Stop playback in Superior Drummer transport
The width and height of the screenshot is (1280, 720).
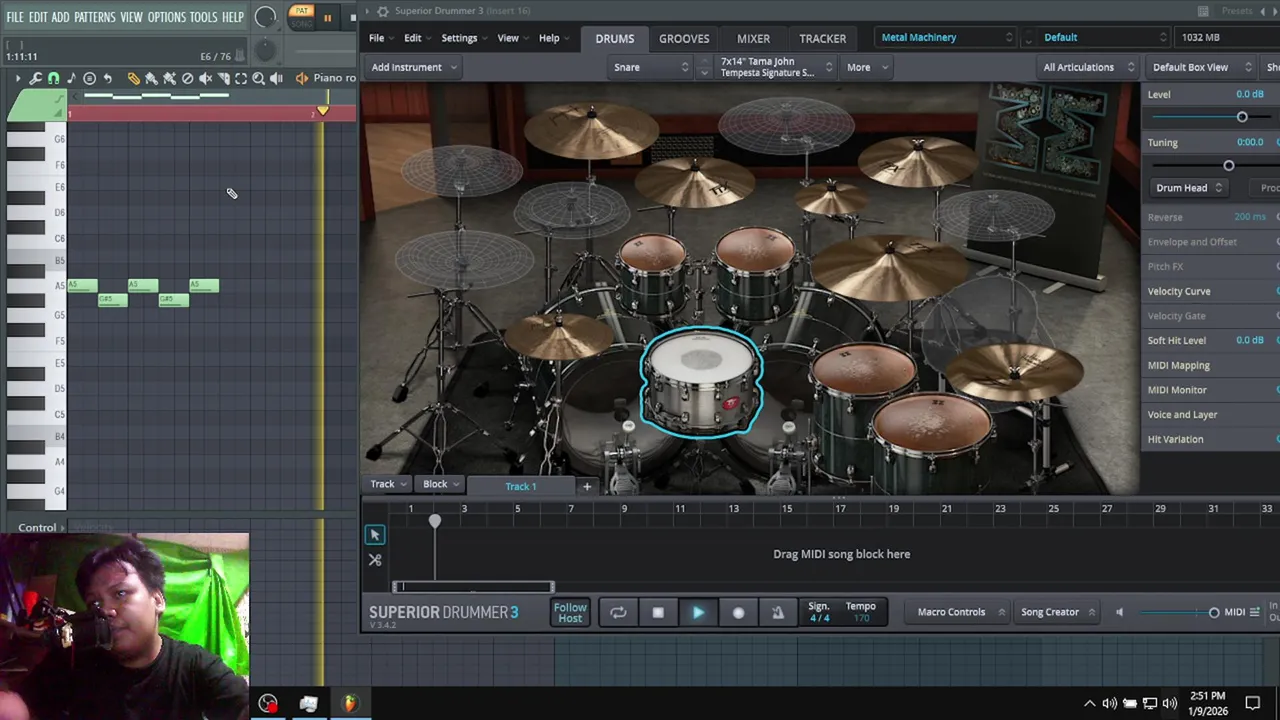click(658, 613)
